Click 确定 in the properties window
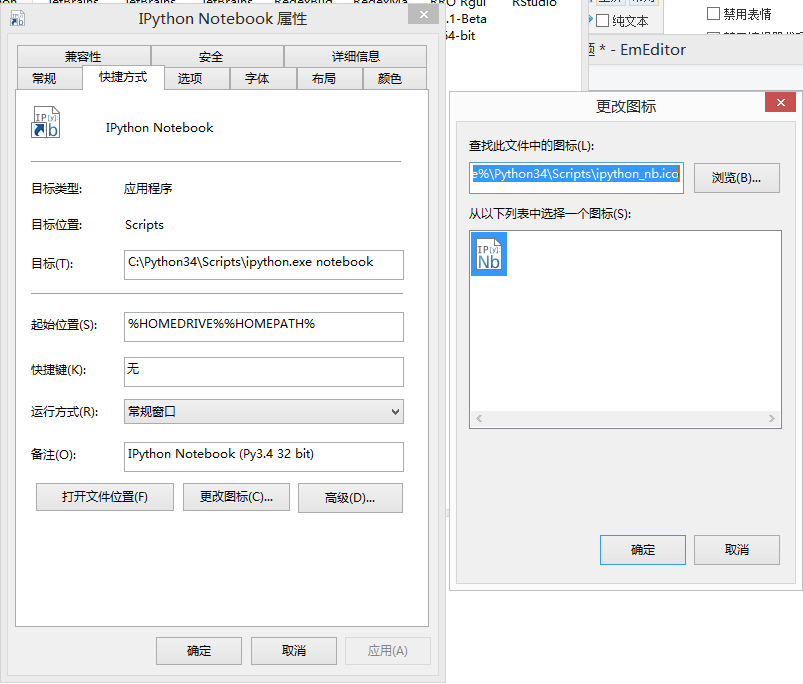This screenshot has height=684, width=803. click(199, 651)
